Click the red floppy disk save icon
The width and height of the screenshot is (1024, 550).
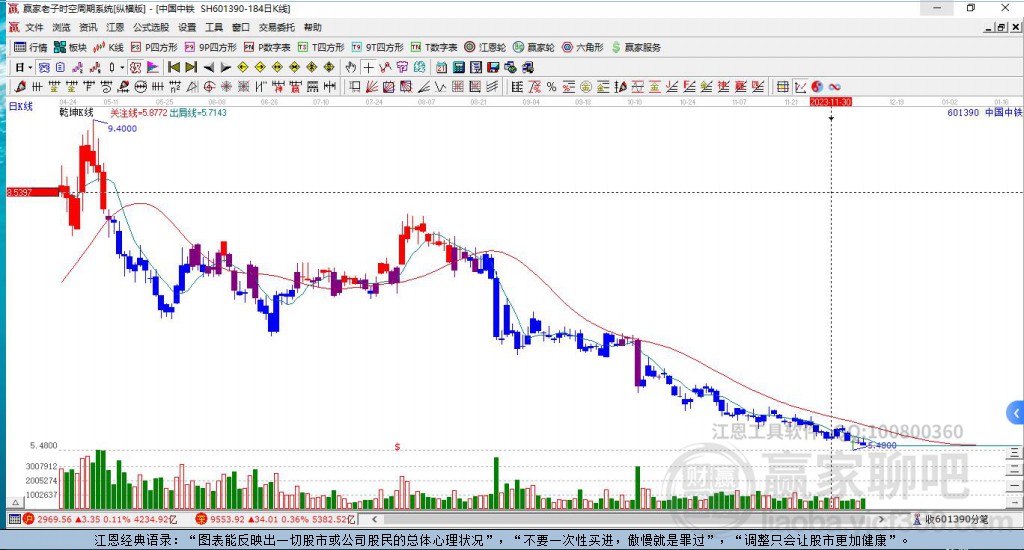pos(493,67)
